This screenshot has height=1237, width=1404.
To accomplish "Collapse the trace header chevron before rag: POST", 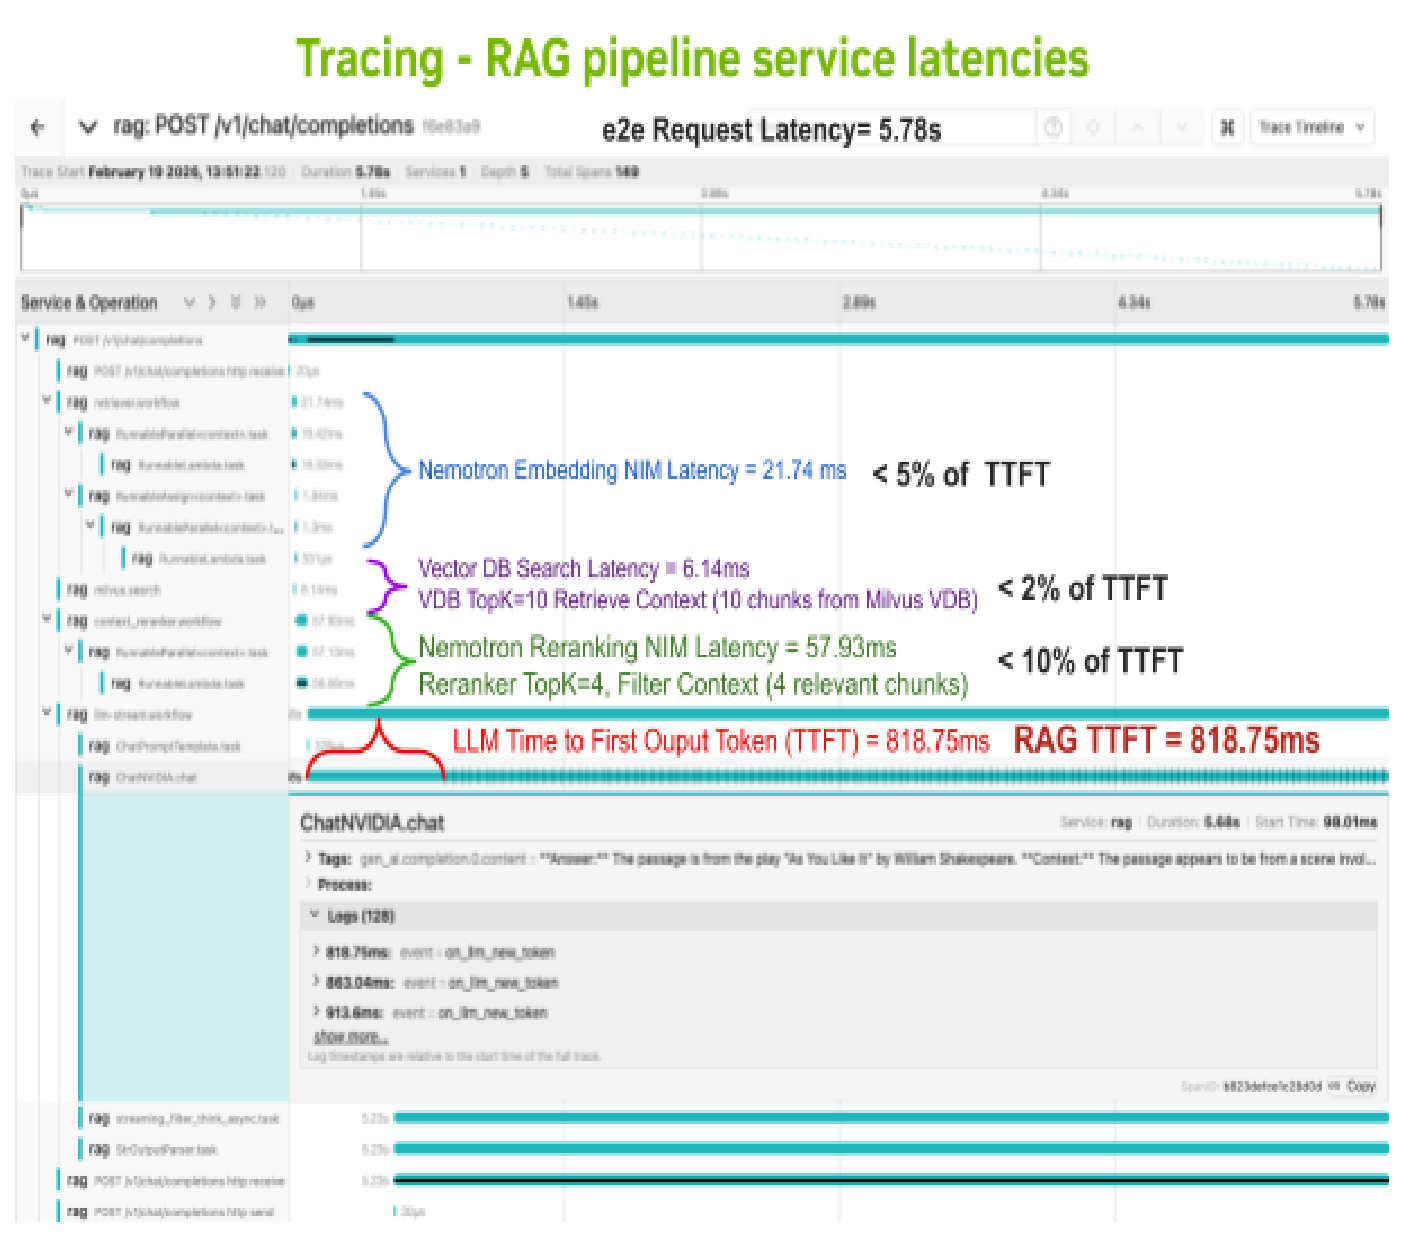I will point(88,127).
